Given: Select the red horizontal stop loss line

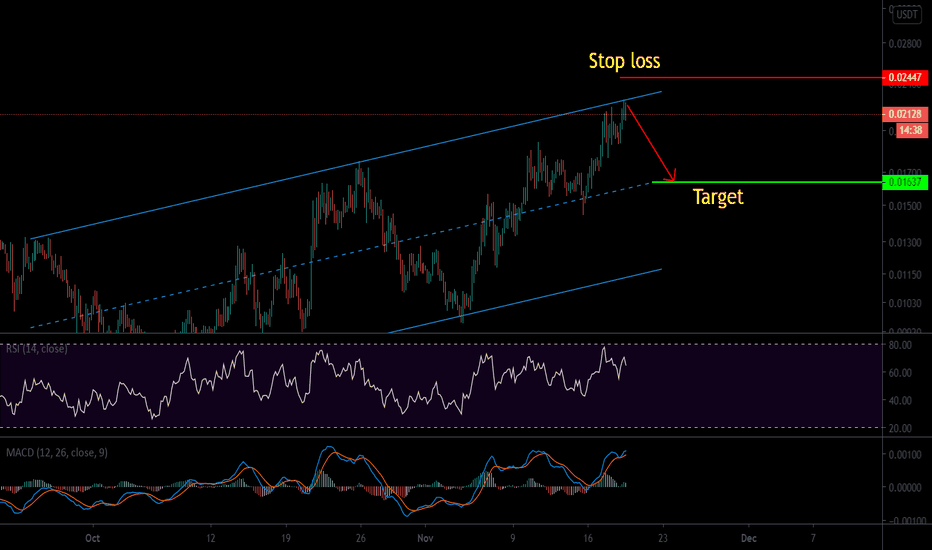Looking at the screenshot, I should coord(751,77).
